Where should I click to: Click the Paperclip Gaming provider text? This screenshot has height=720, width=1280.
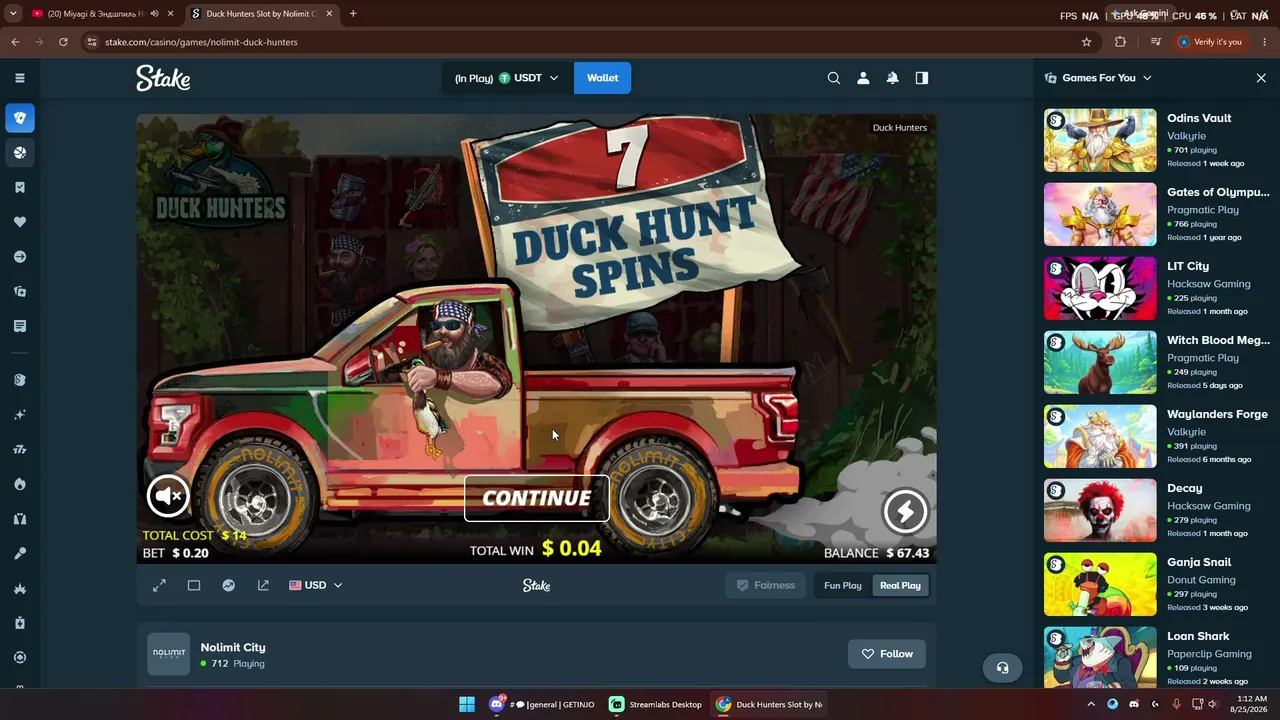[x=1209, y=654]
